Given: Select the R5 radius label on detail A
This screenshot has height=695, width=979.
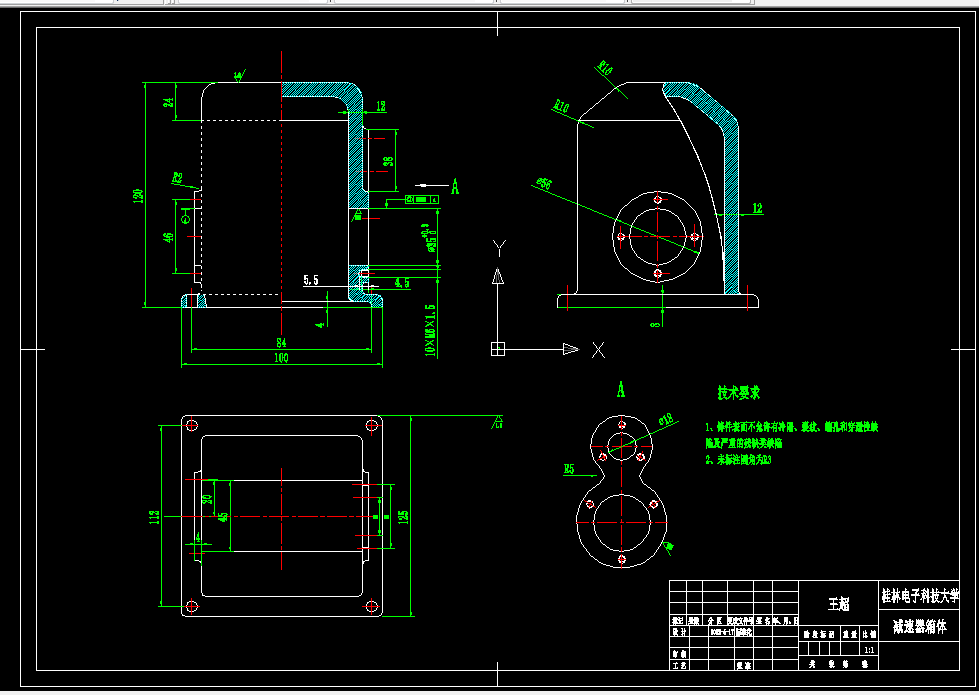Looking at the screenshot, I should pos(569,468).
